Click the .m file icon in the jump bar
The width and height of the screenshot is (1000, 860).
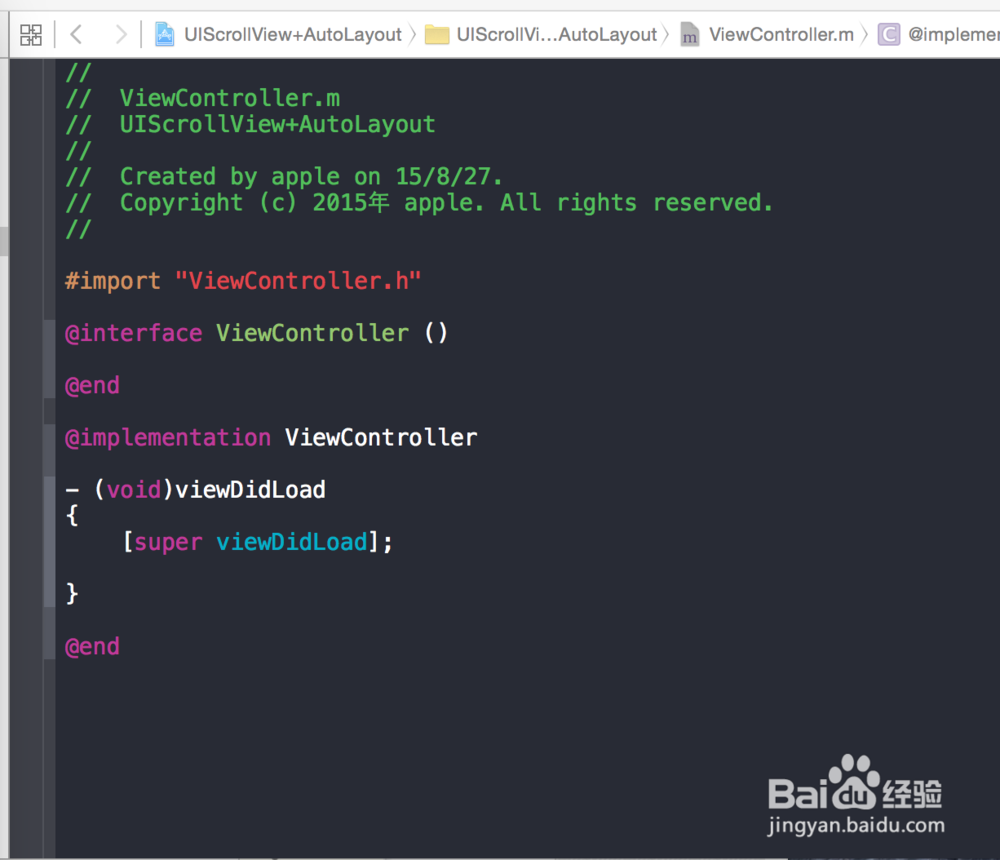pos(689,34)
